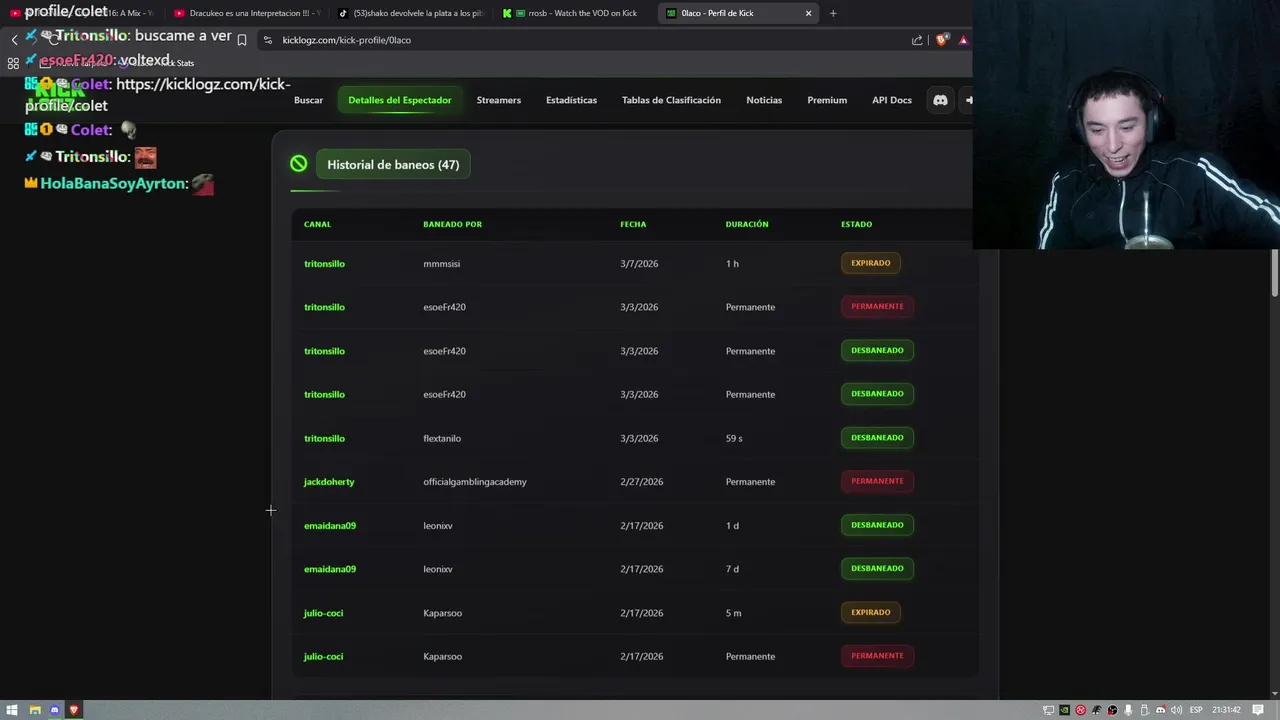The height and width of the screenshot is (720, 1280).
Task: Open Brave browser from the taskbar
Action: [74, 710]
